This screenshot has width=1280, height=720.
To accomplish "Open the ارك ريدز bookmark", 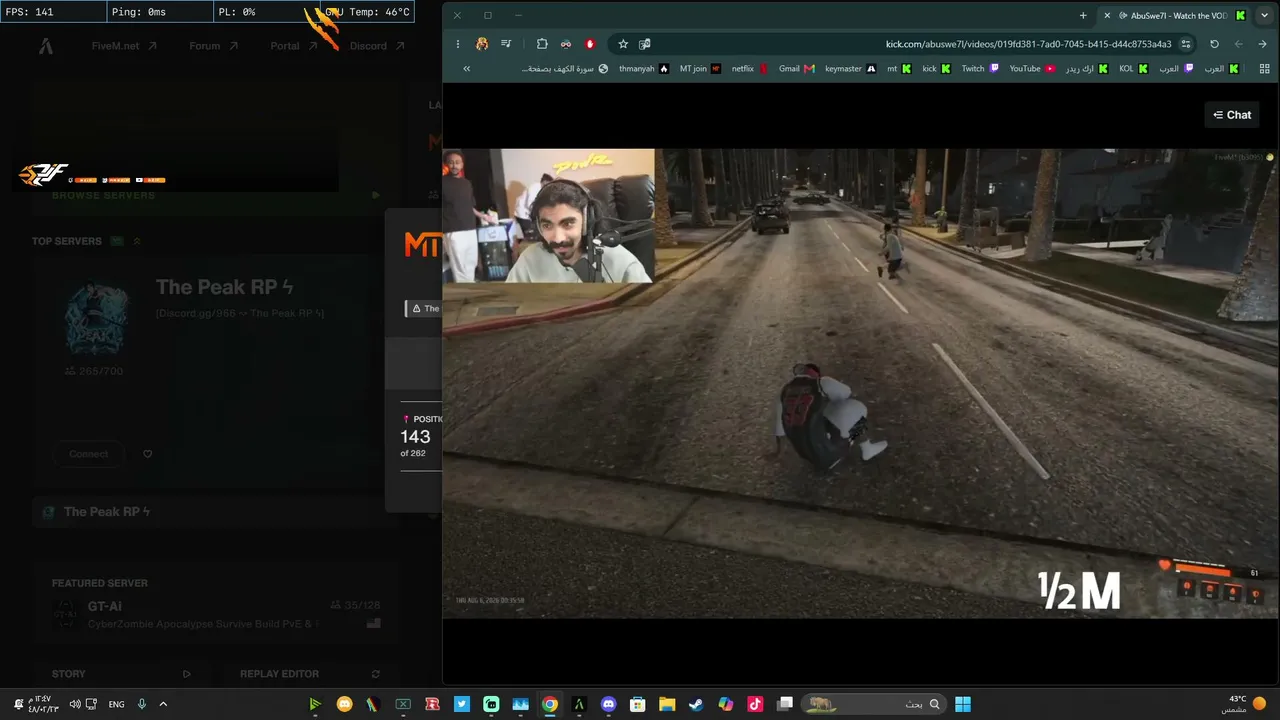I will pyautogui.click(x=1087, y=69).
